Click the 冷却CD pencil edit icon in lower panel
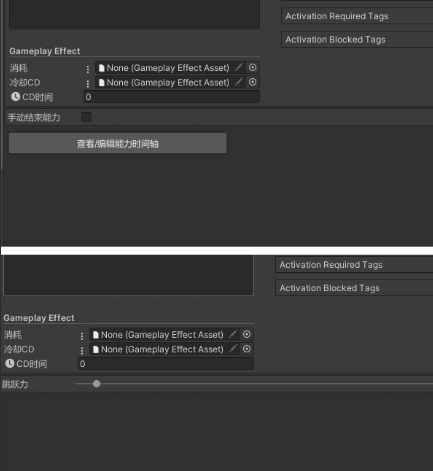This screenshot has width=433, height=471. tap(233, 349)
